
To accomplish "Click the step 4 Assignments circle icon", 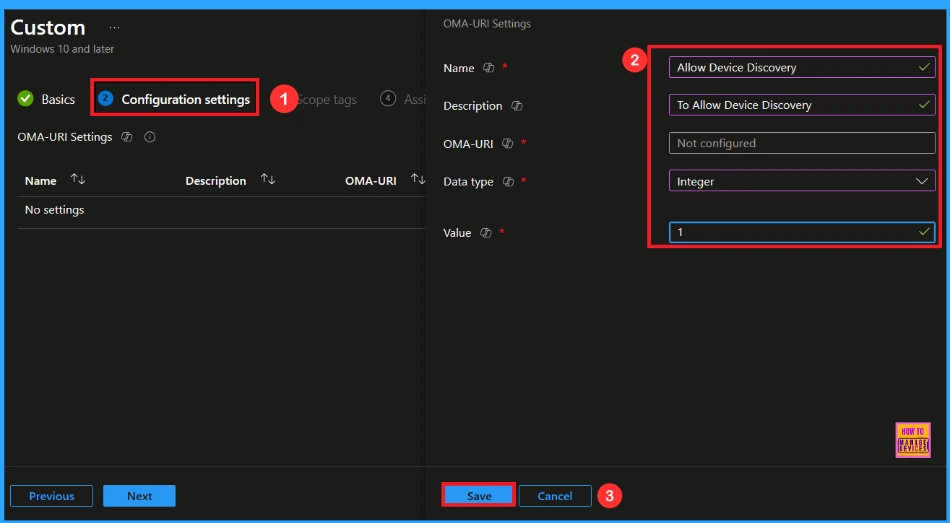I will point(388,98).
